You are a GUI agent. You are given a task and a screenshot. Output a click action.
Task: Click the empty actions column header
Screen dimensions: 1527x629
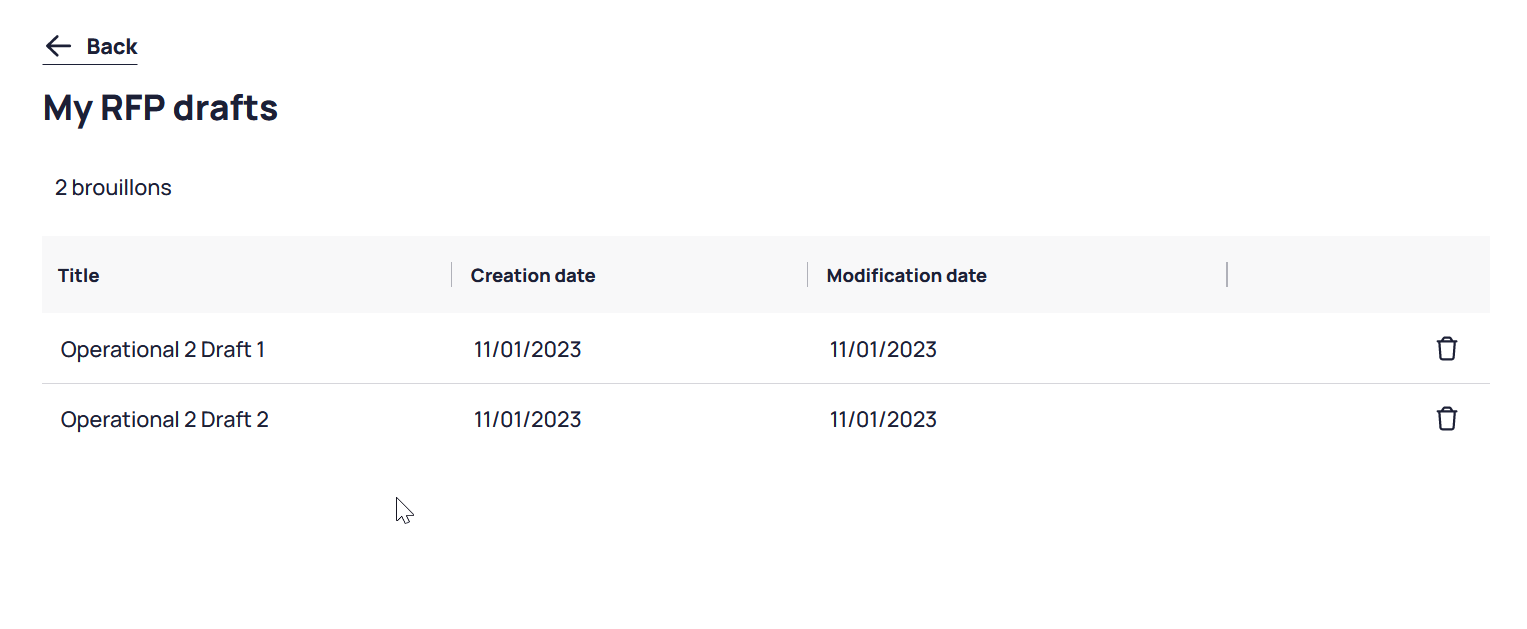point(1359,275)
